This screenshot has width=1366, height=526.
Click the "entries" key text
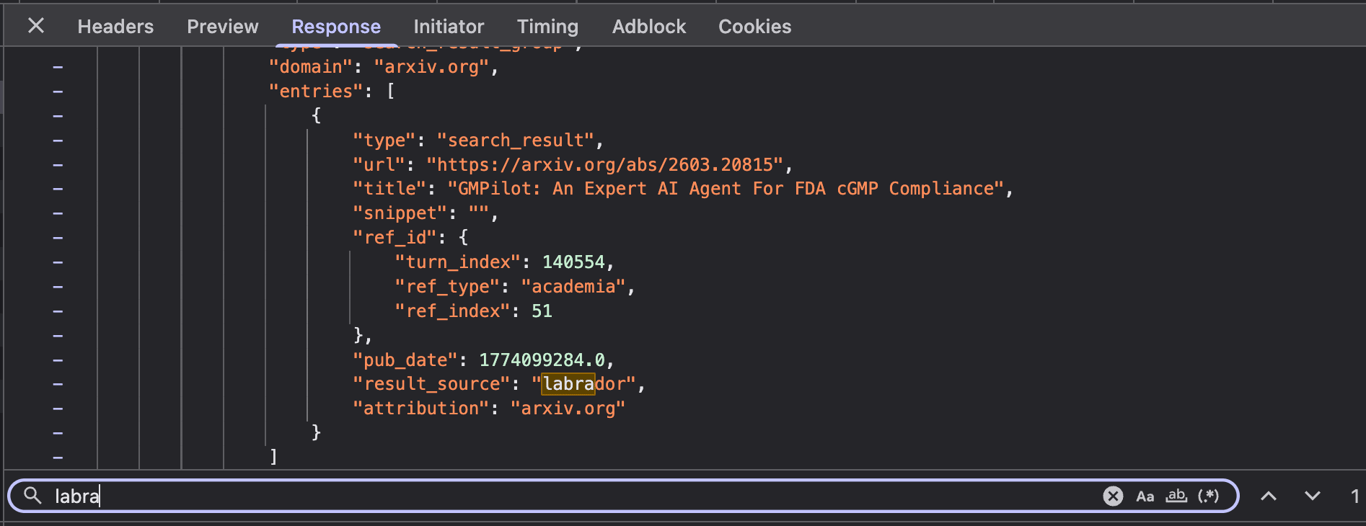click(x=316, y=91)
